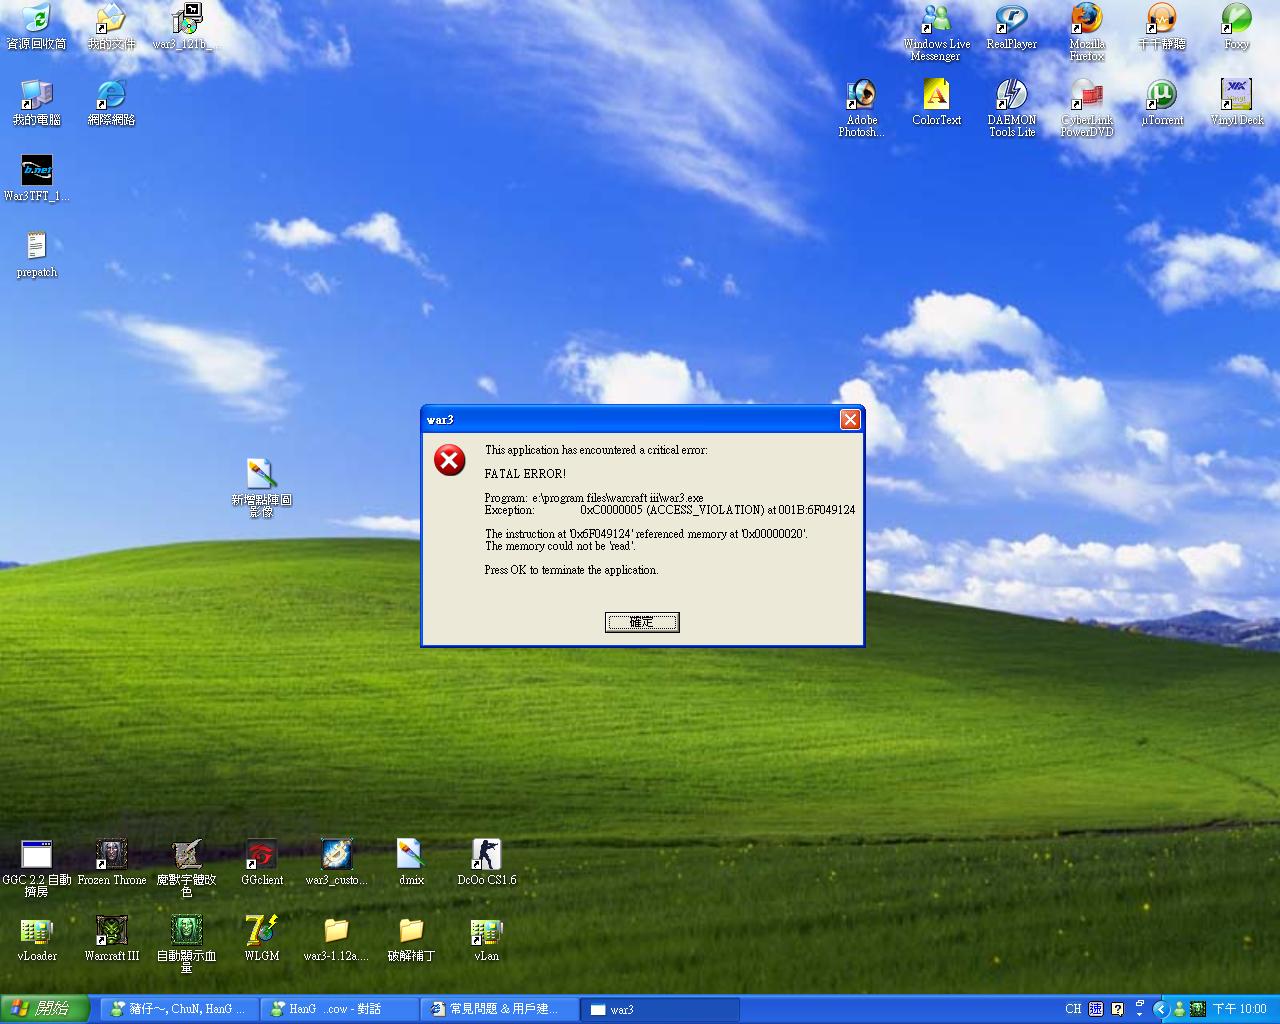Launch Windows Live Messenger shortcut
Viewport: 1280px width, 1024px height.
click(936, 32)
